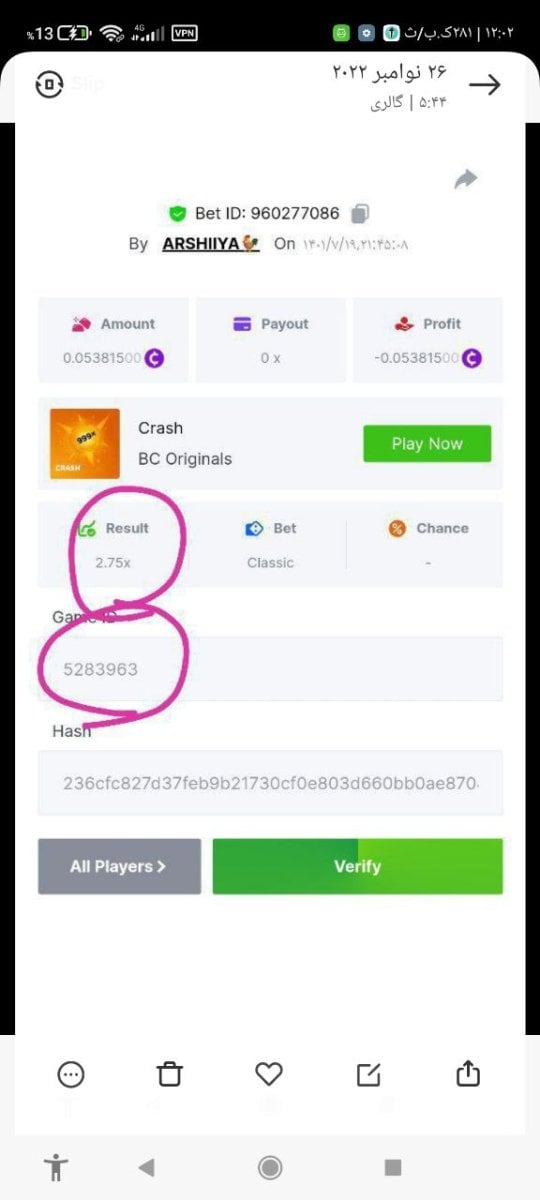Tap the share icon in bottom toolbar
Image resolution: width=540 pixels, height=1200 pixels.
tap(468, 1074)
